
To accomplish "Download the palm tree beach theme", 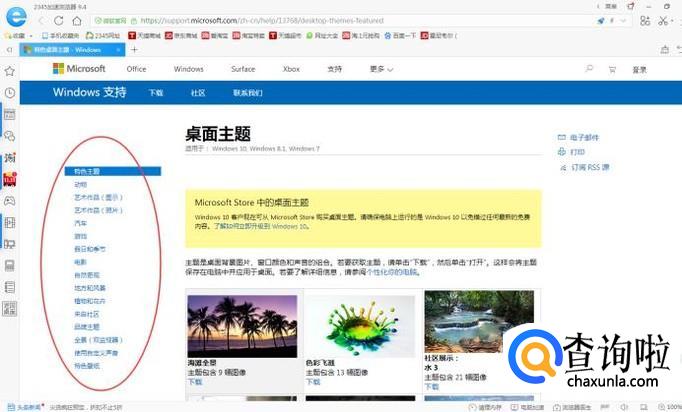I will click(195, 382).
